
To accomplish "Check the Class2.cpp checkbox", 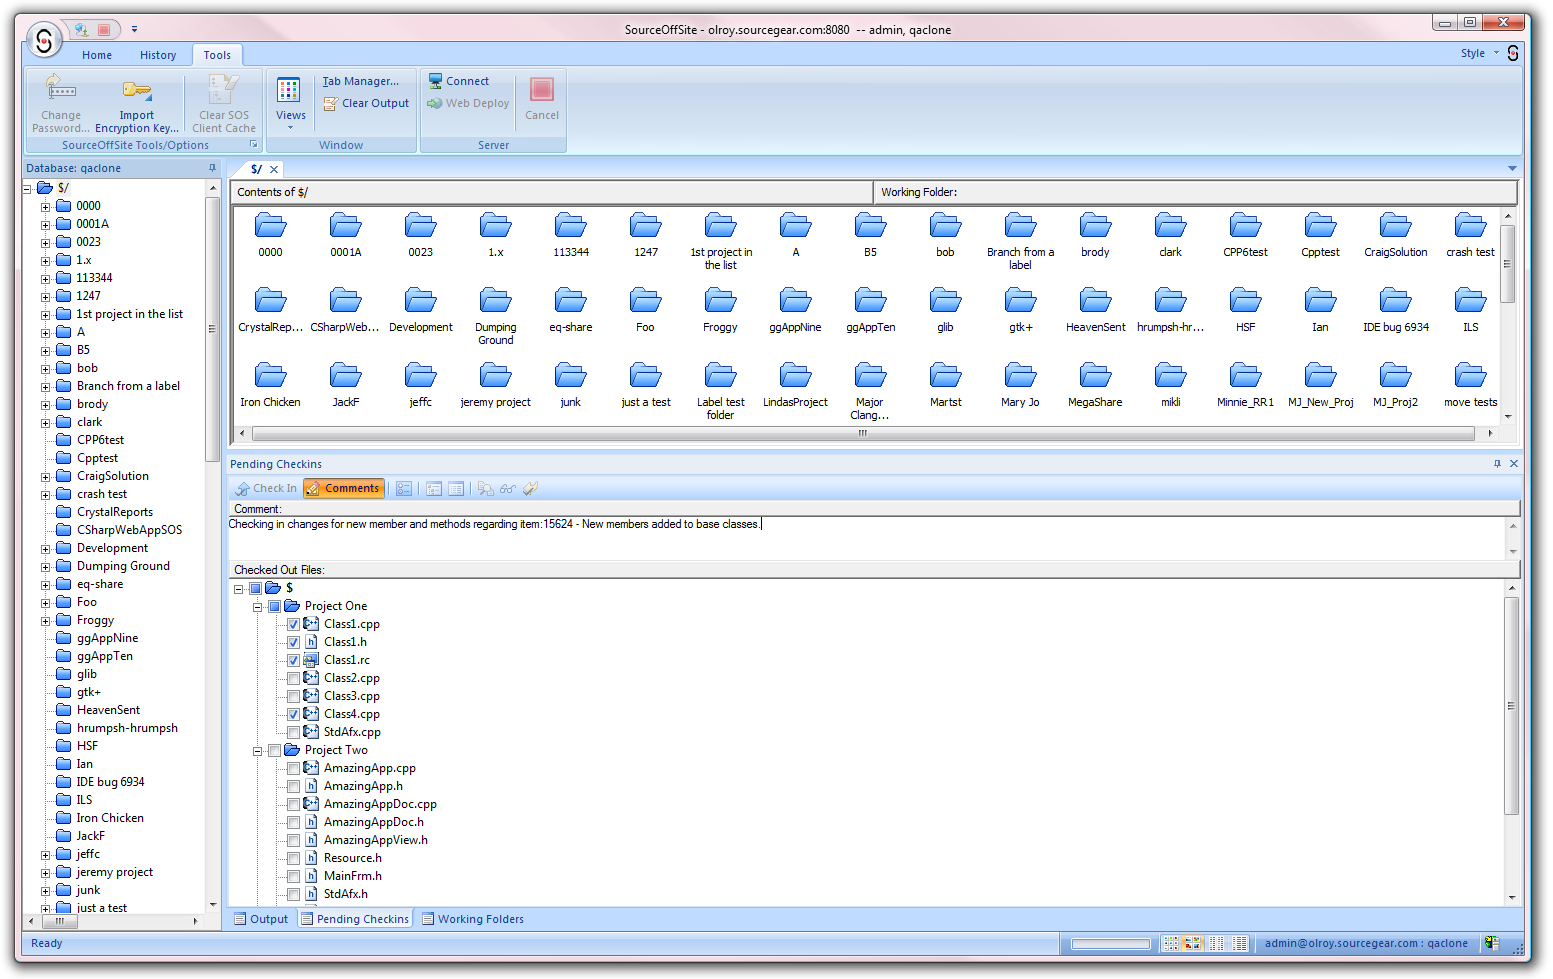I will [293, 677].
